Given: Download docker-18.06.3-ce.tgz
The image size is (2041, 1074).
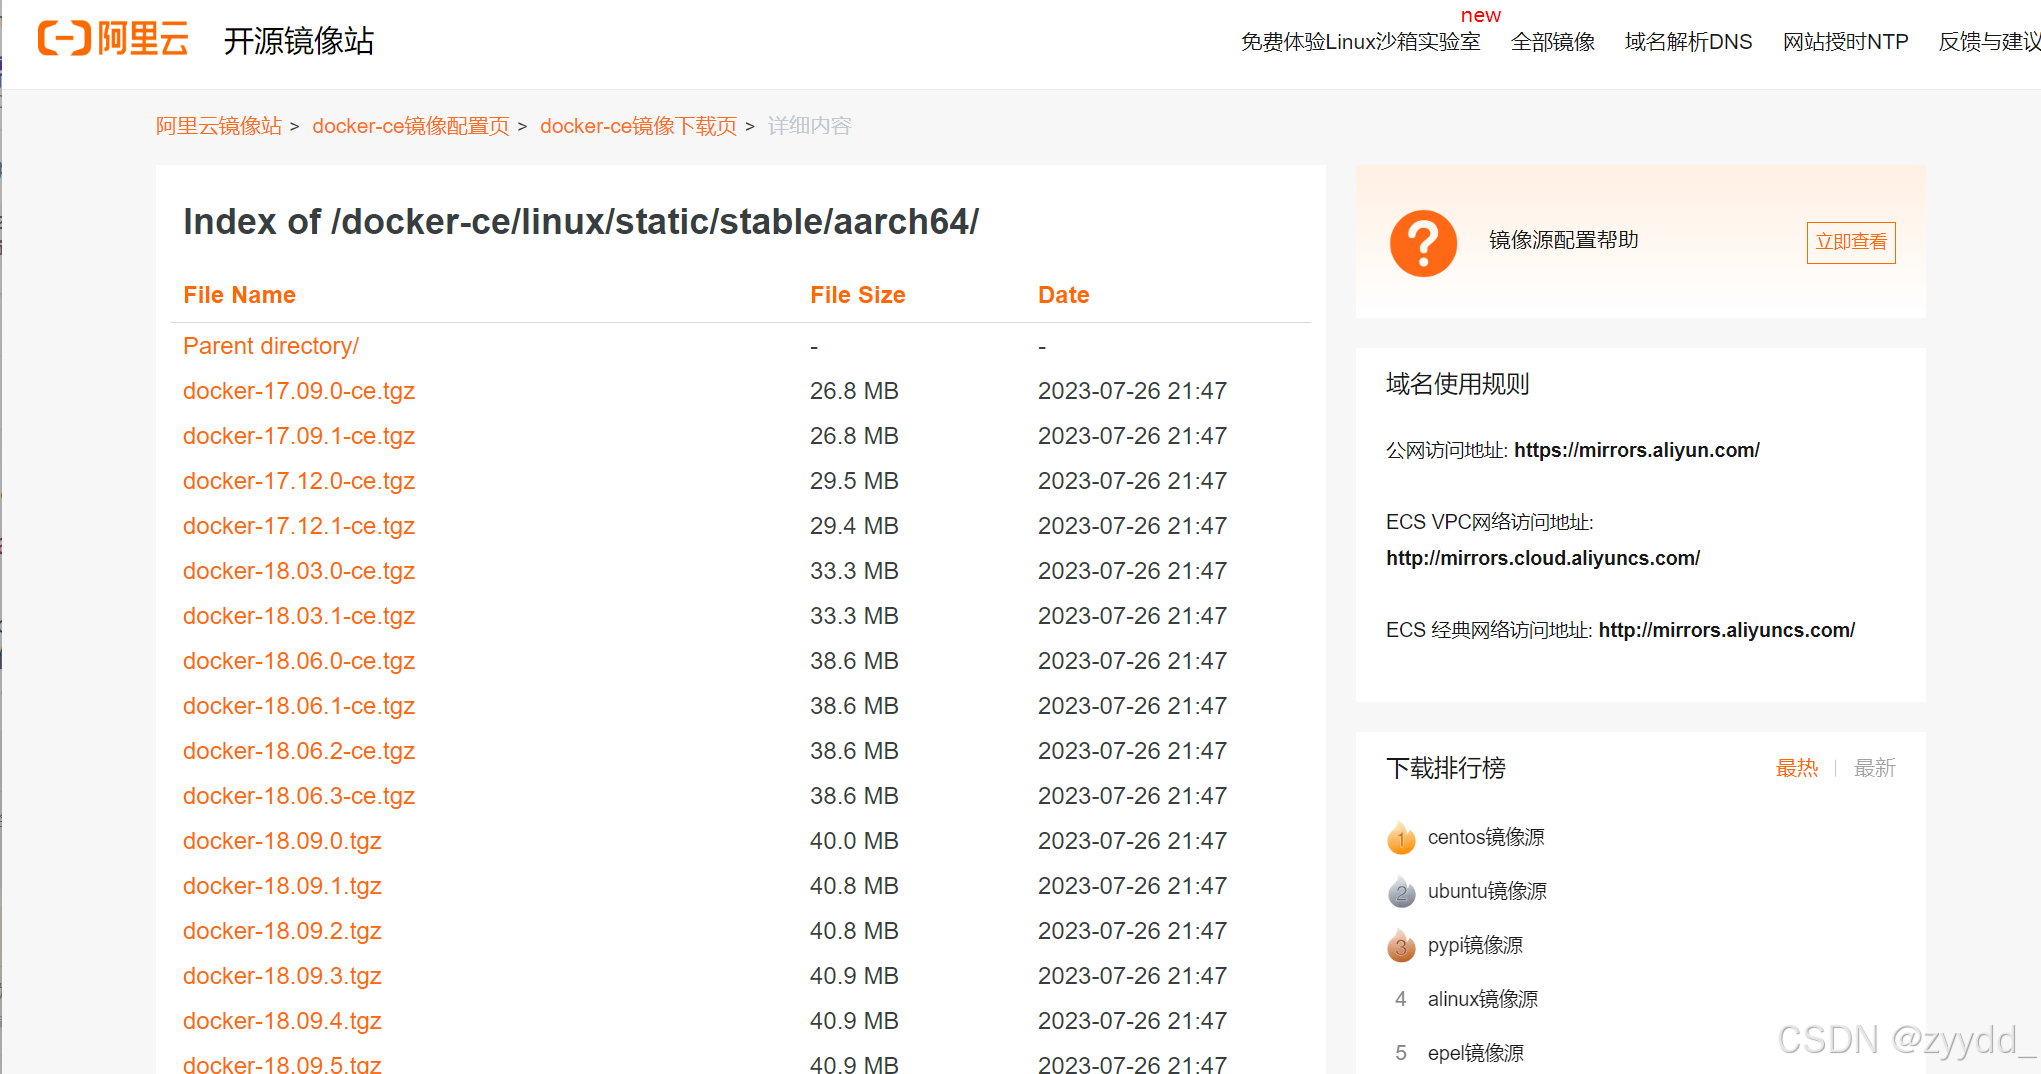Looking at the screenshot, I should tap(298, 796).
